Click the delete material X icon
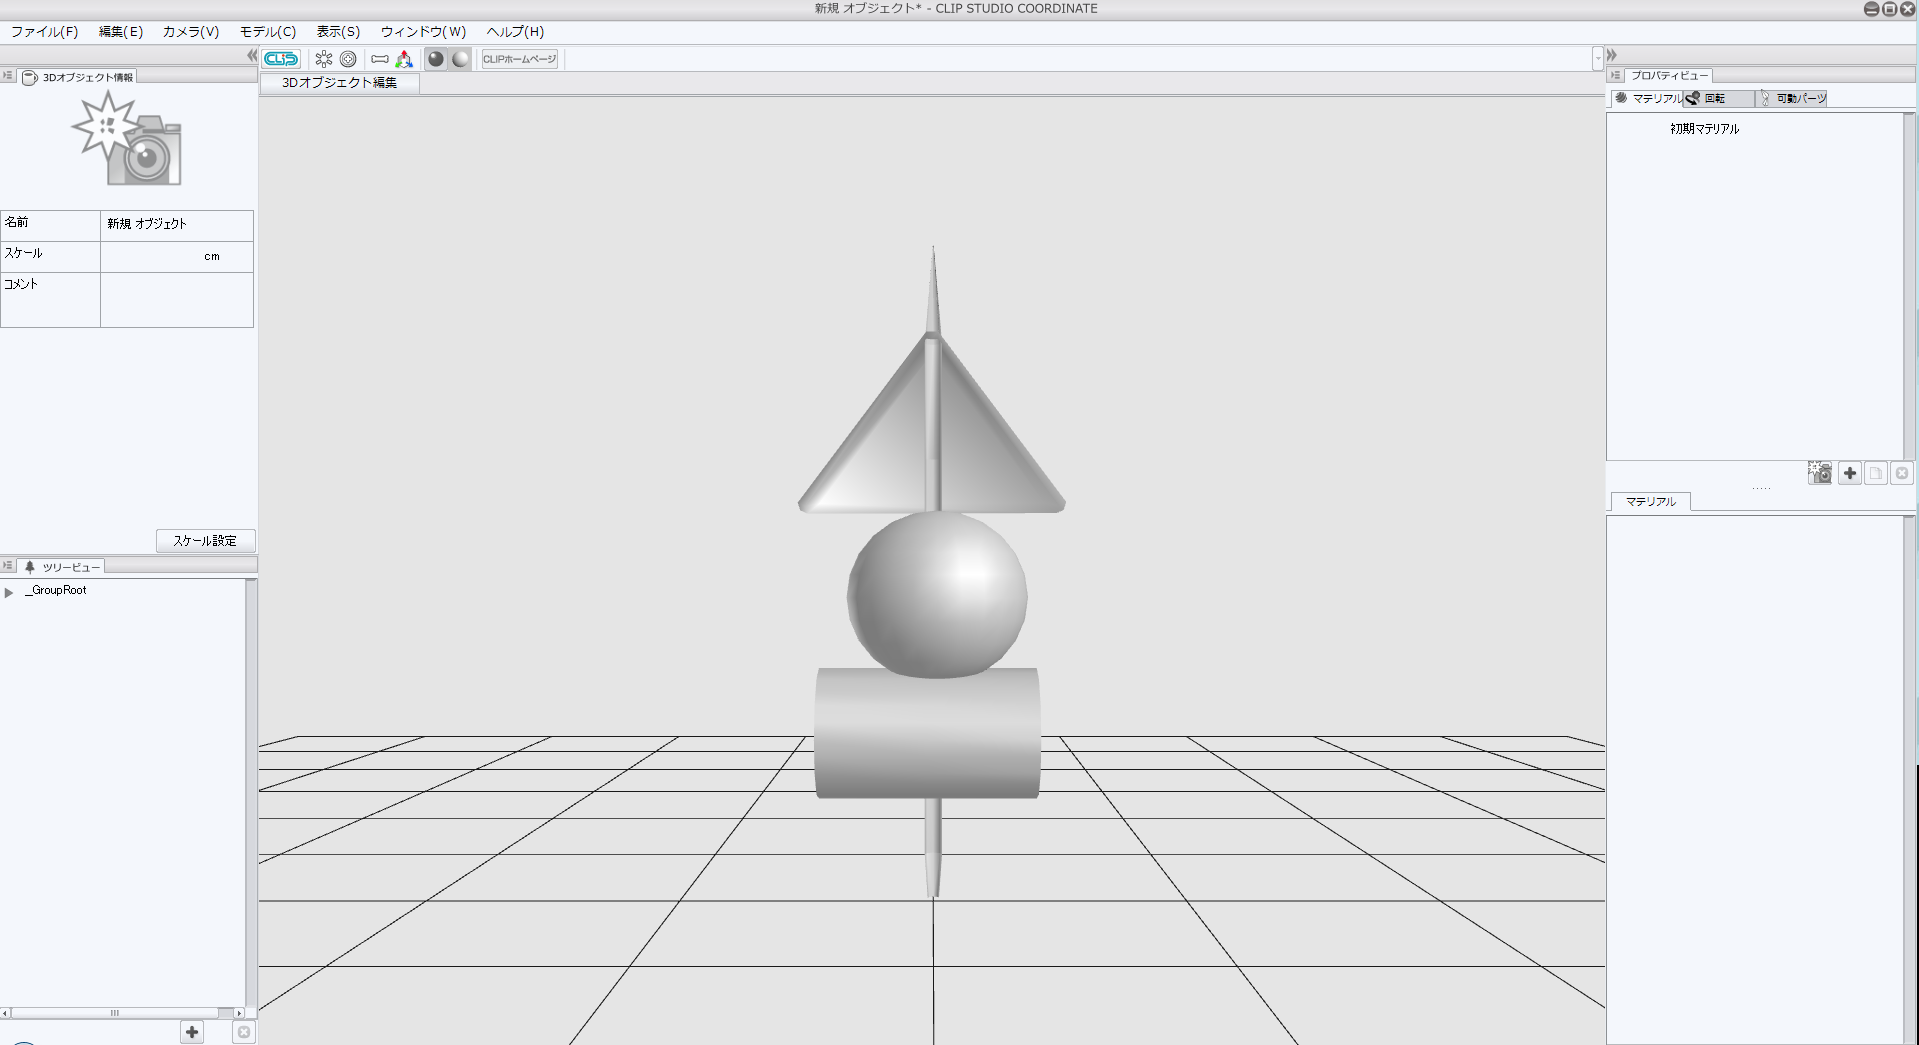Image resolution: width=1919 pixels, height=1045 pixels. click(x=1902, y=473)
